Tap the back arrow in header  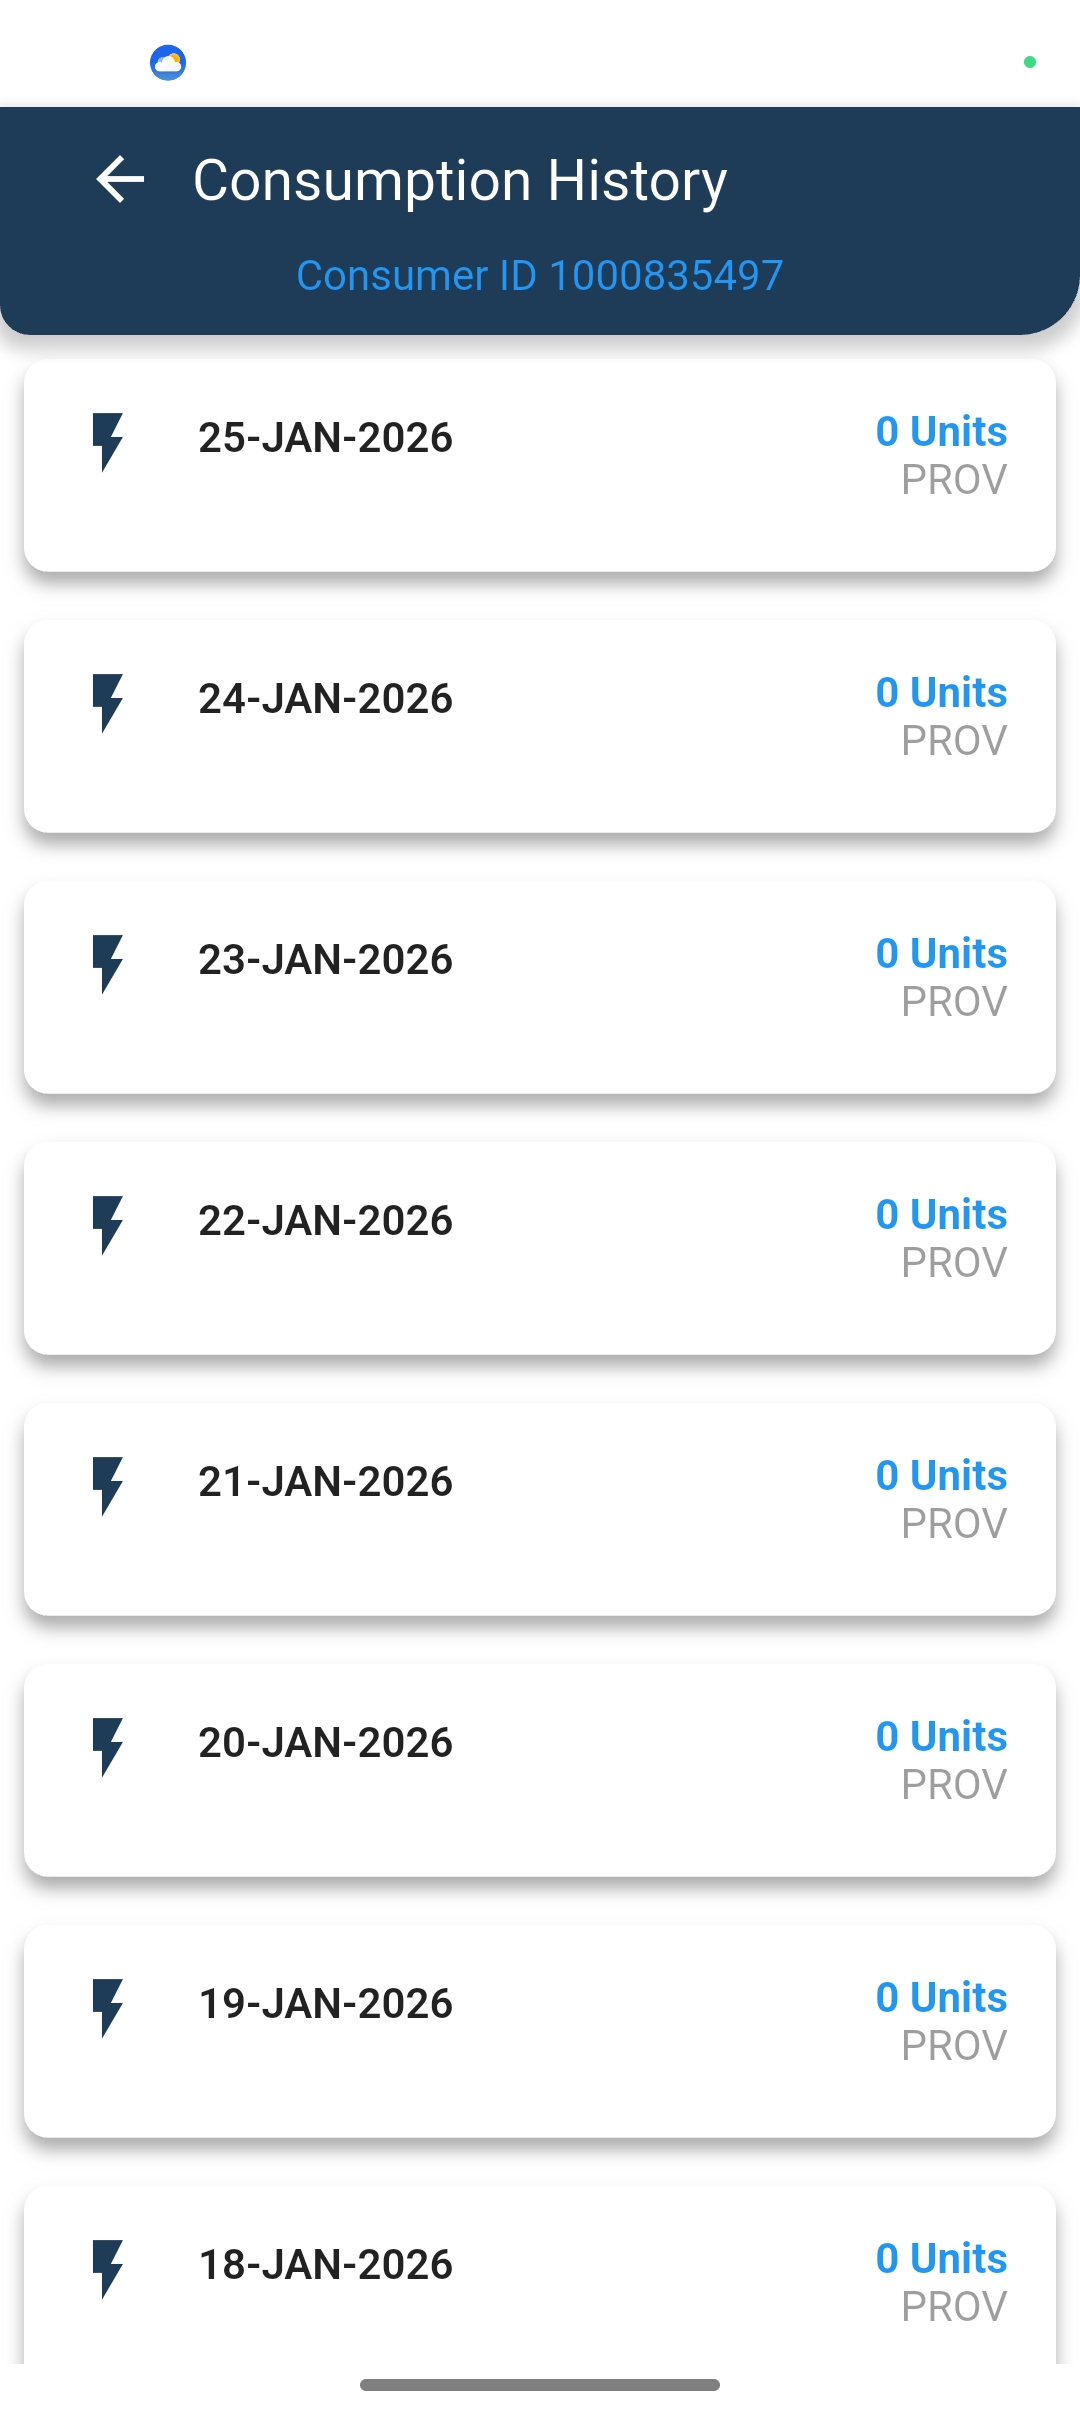121,180
